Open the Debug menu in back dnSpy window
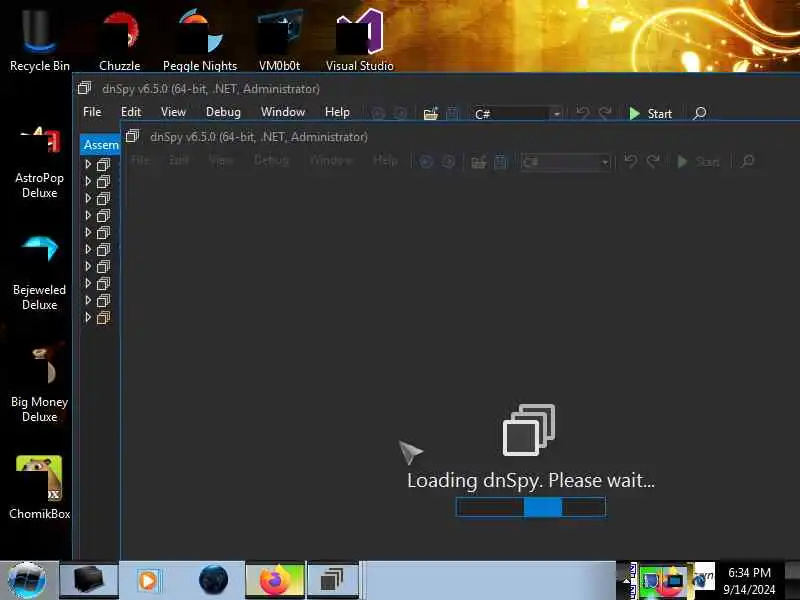 pos(223,112)
